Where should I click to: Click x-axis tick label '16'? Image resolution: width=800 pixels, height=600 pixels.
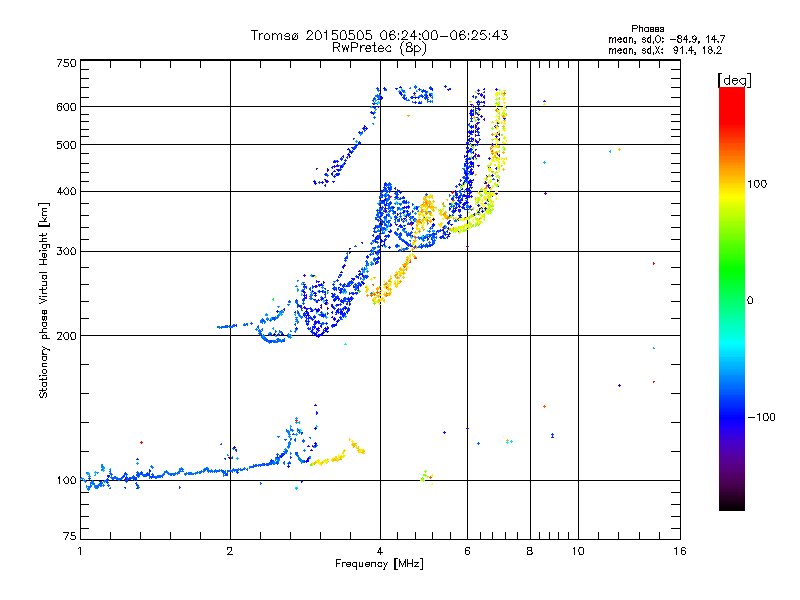pyautogui.click(x=680, y=551)
